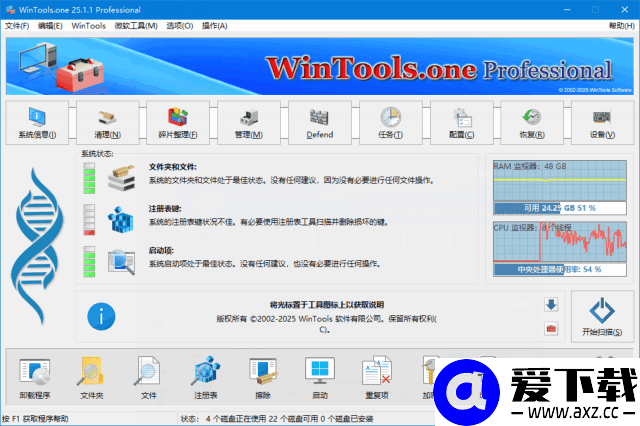The width and height of the screenshot is (640, 426).
Task: Open the 编辑(E) menu
Action: pos(50,26)
